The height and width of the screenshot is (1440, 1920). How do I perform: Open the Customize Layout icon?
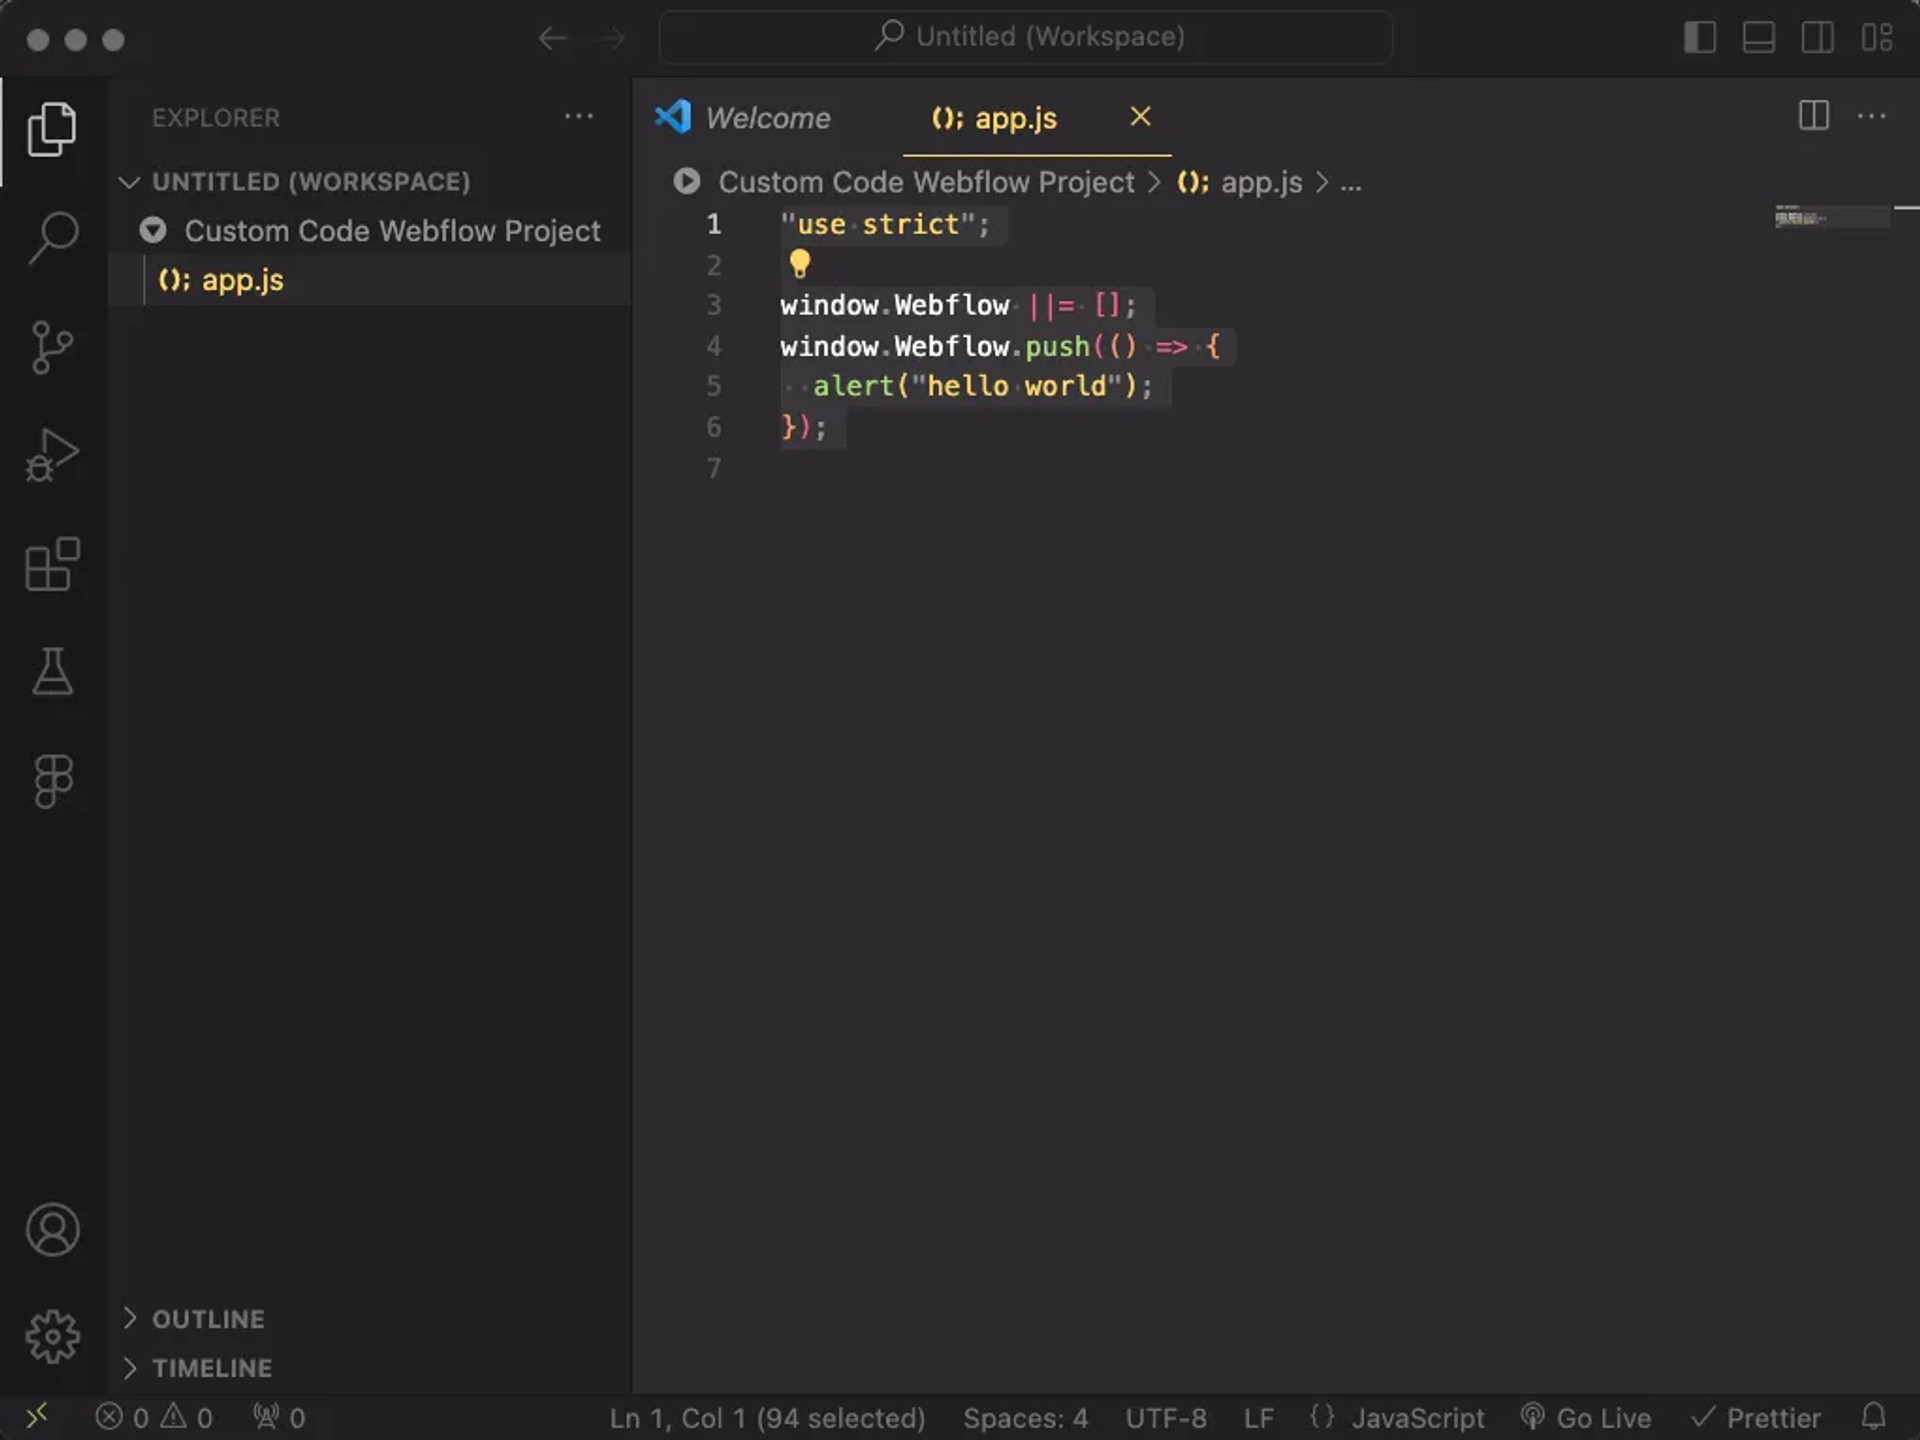coord(1877,37)
